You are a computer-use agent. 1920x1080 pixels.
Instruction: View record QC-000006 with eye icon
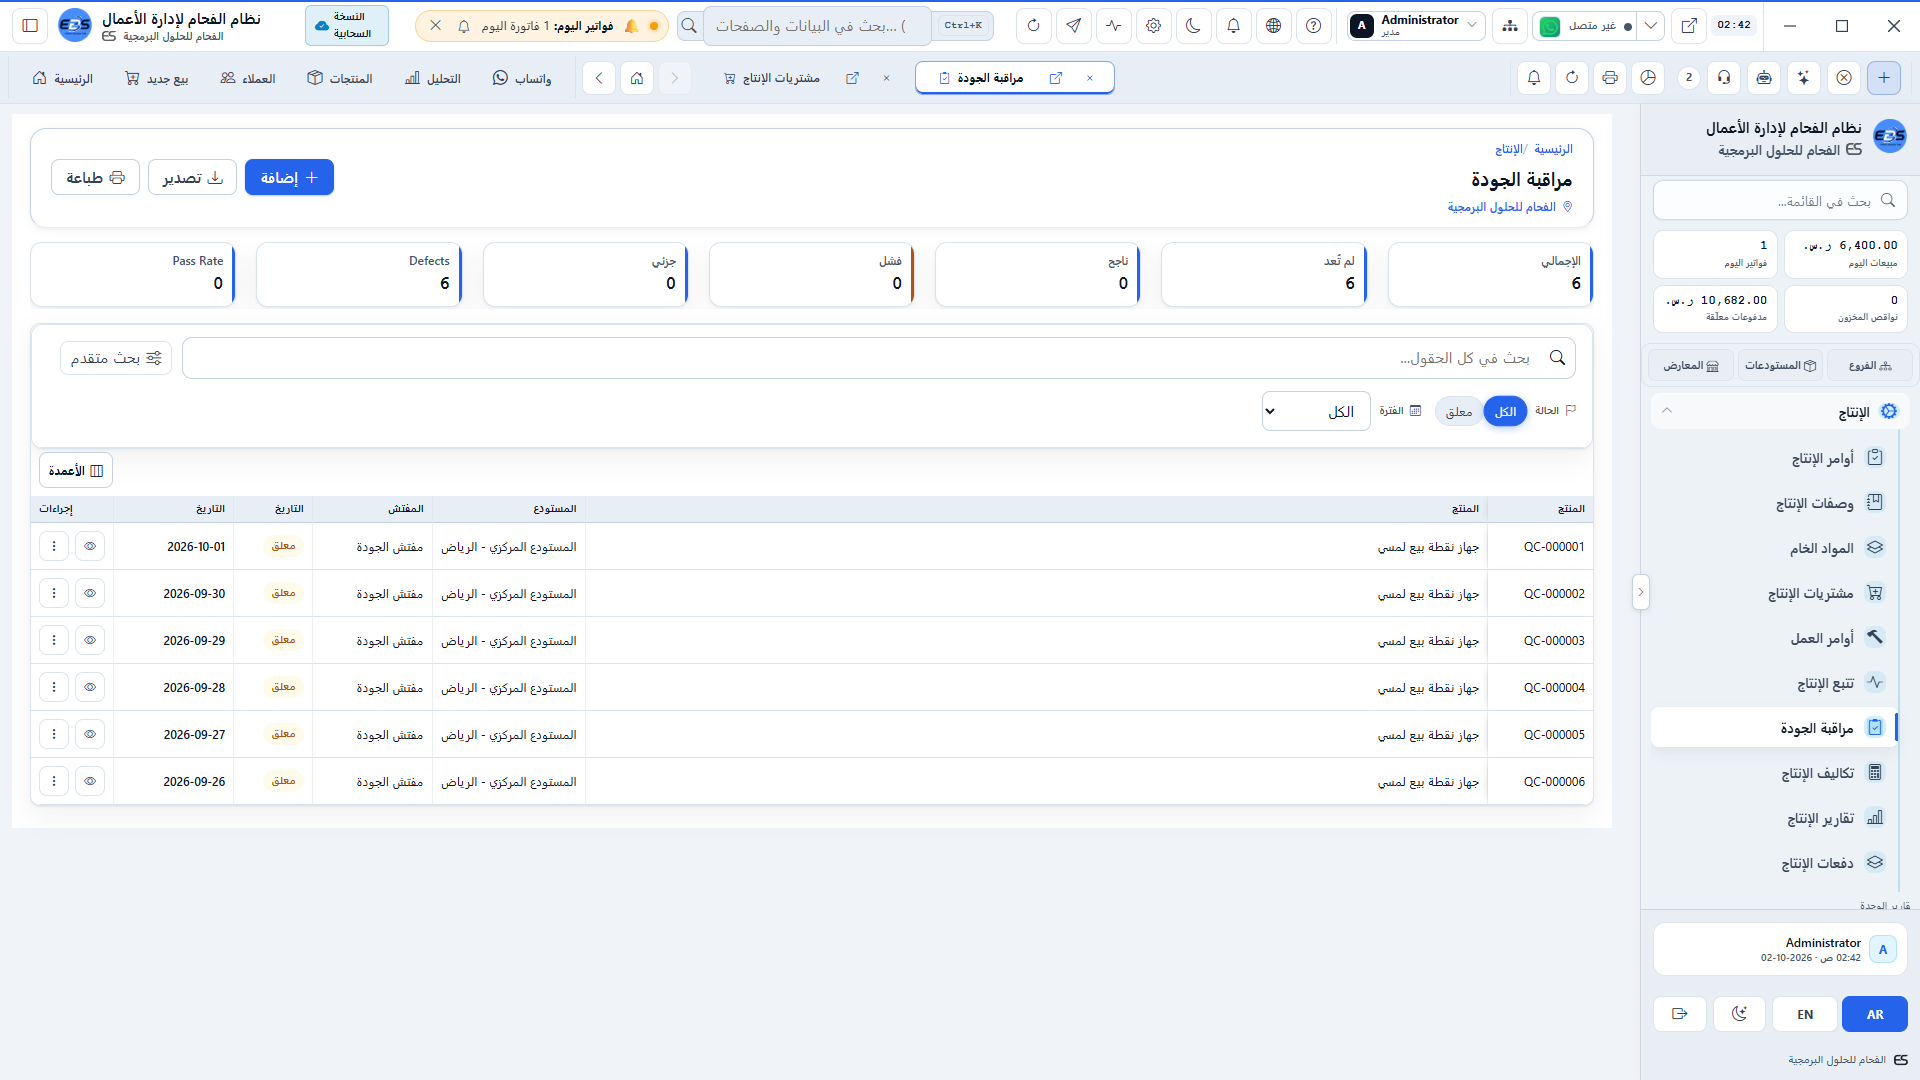pos(90,782)
